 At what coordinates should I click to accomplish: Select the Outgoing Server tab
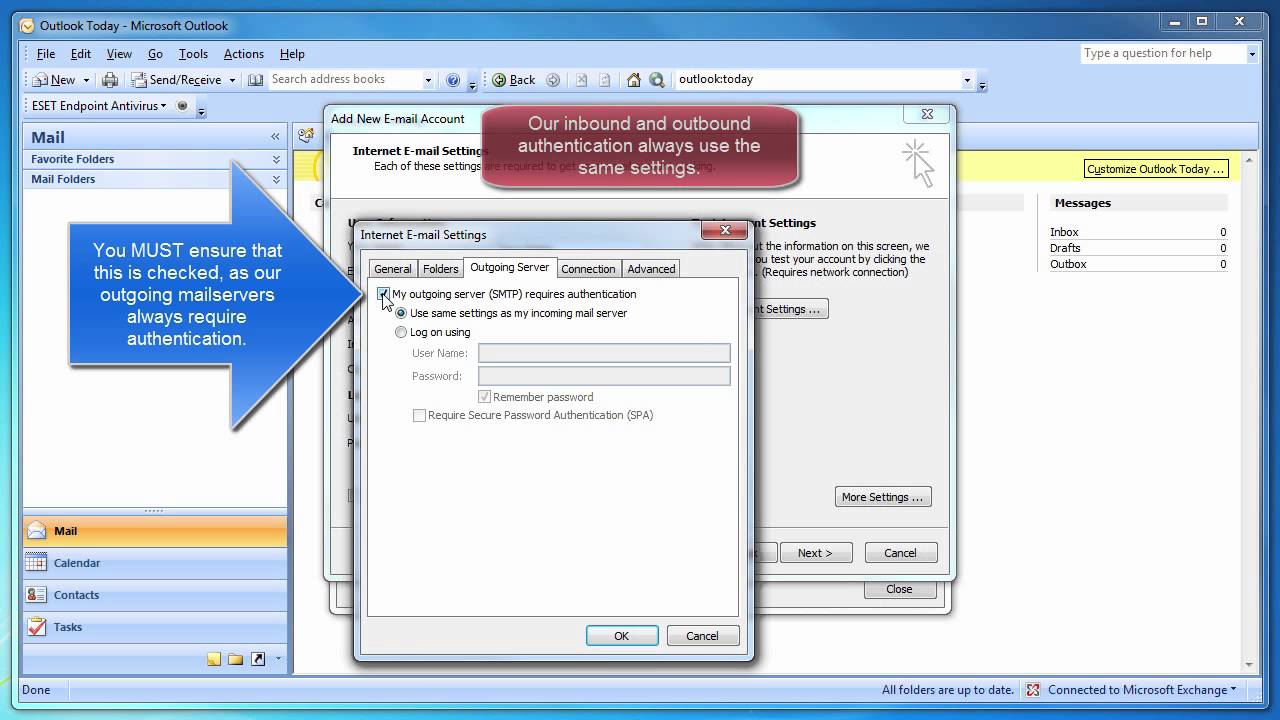click(x=509, y=267)
